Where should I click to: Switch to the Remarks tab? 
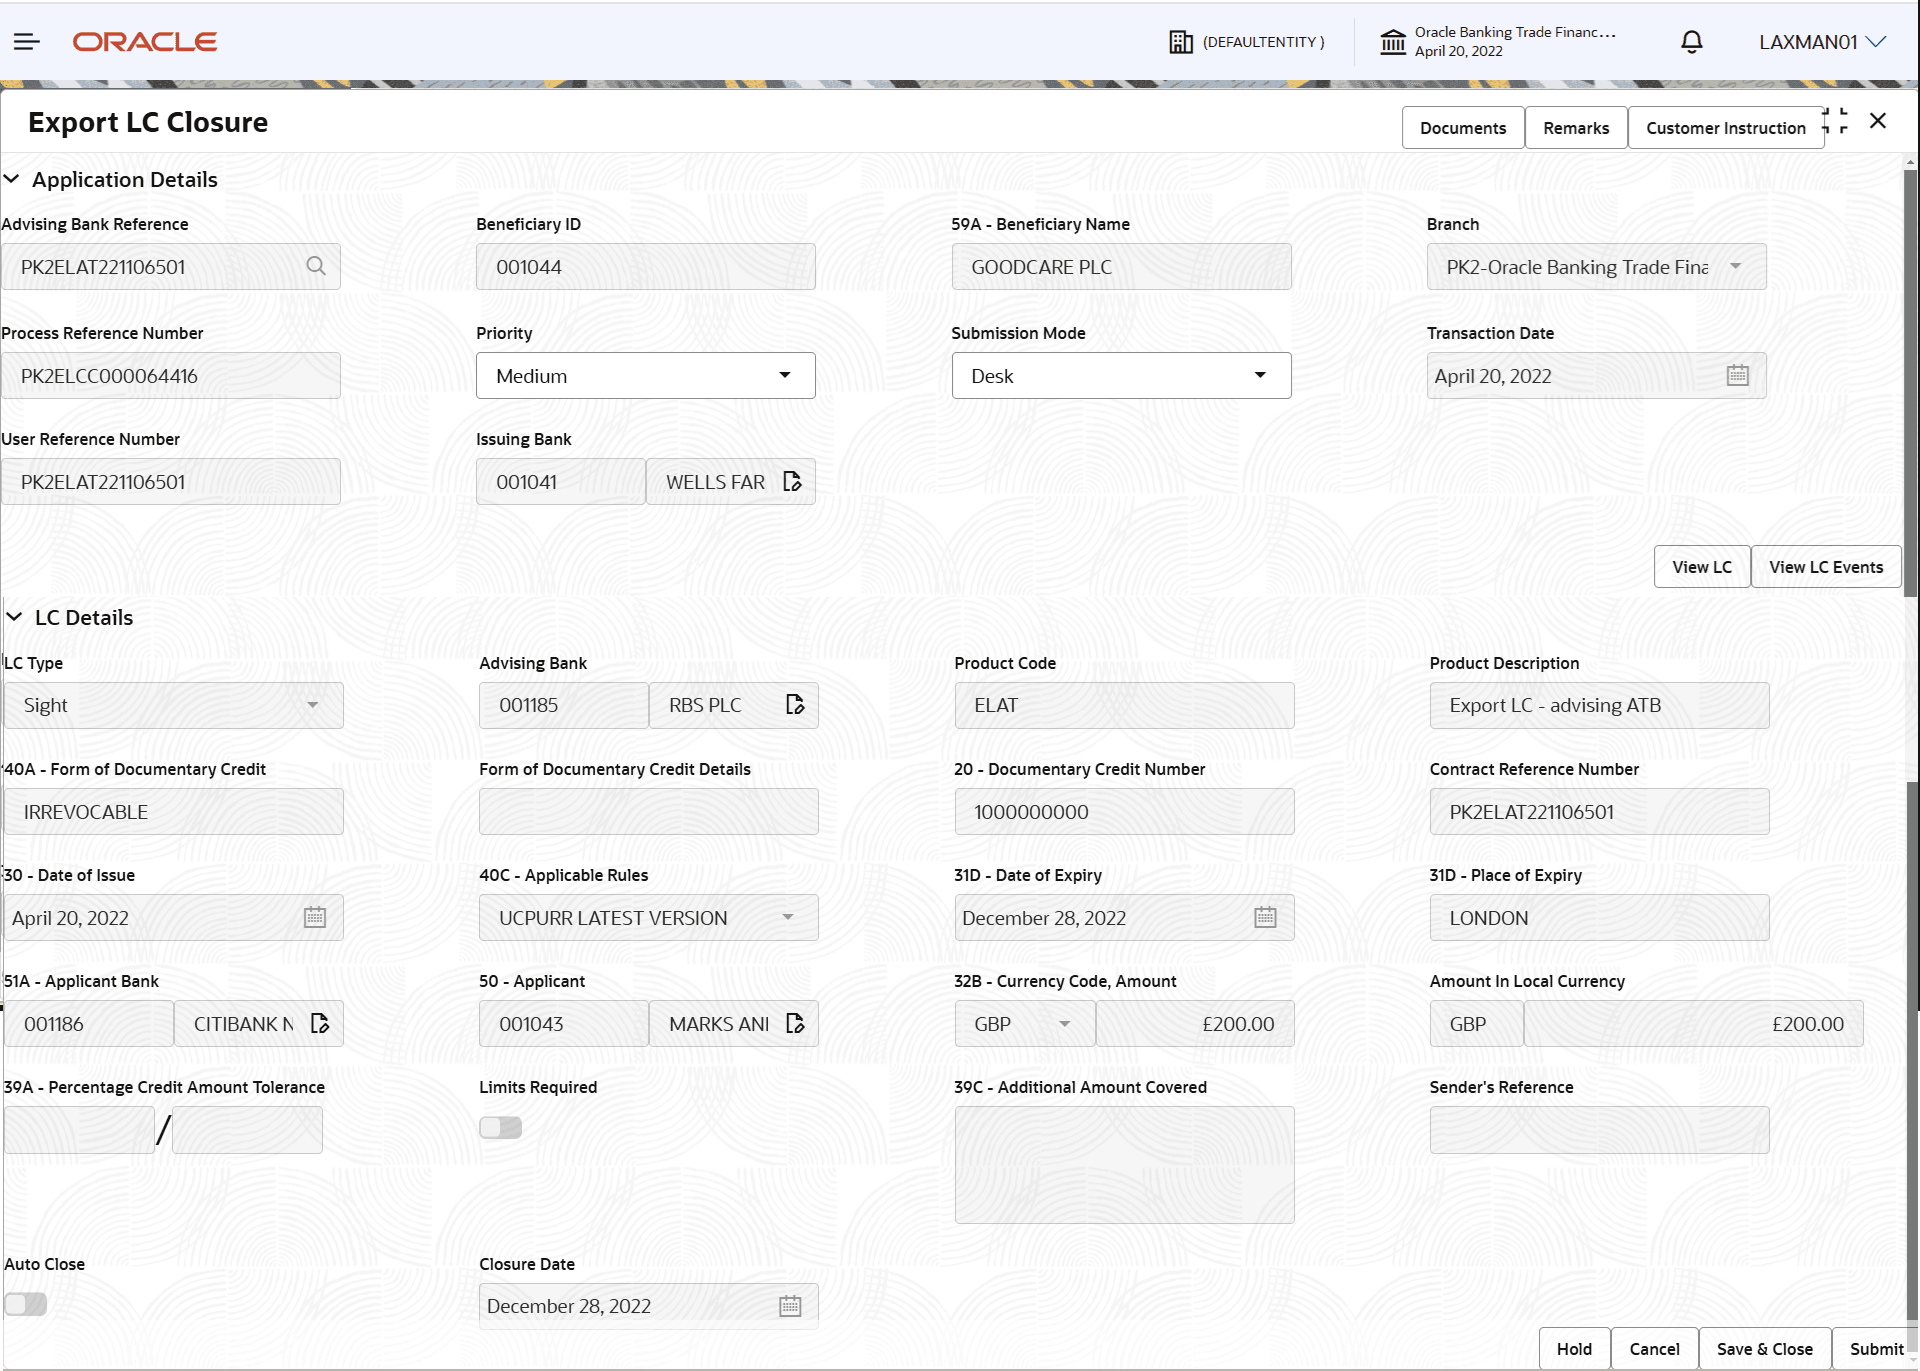pyautogui.click(x=1575, y=127)
